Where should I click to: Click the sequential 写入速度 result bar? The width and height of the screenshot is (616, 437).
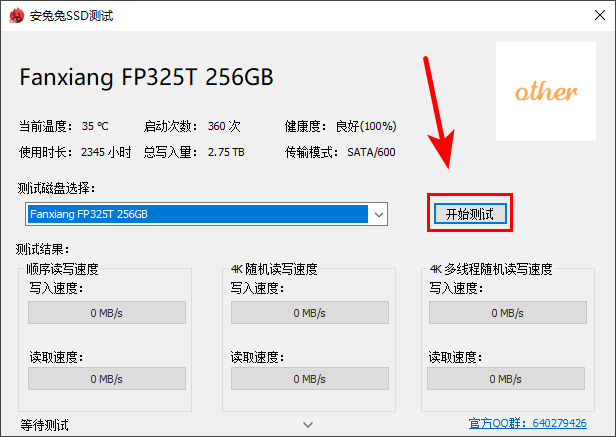pyautogui.click(x=106, y=313)
